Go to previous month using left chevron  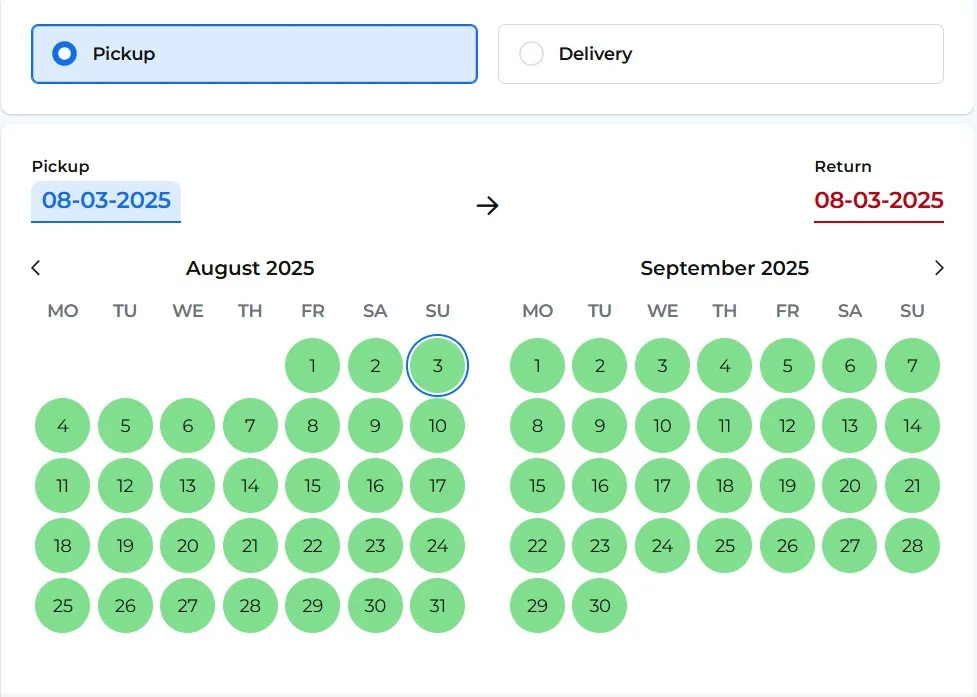coord(36,268)
